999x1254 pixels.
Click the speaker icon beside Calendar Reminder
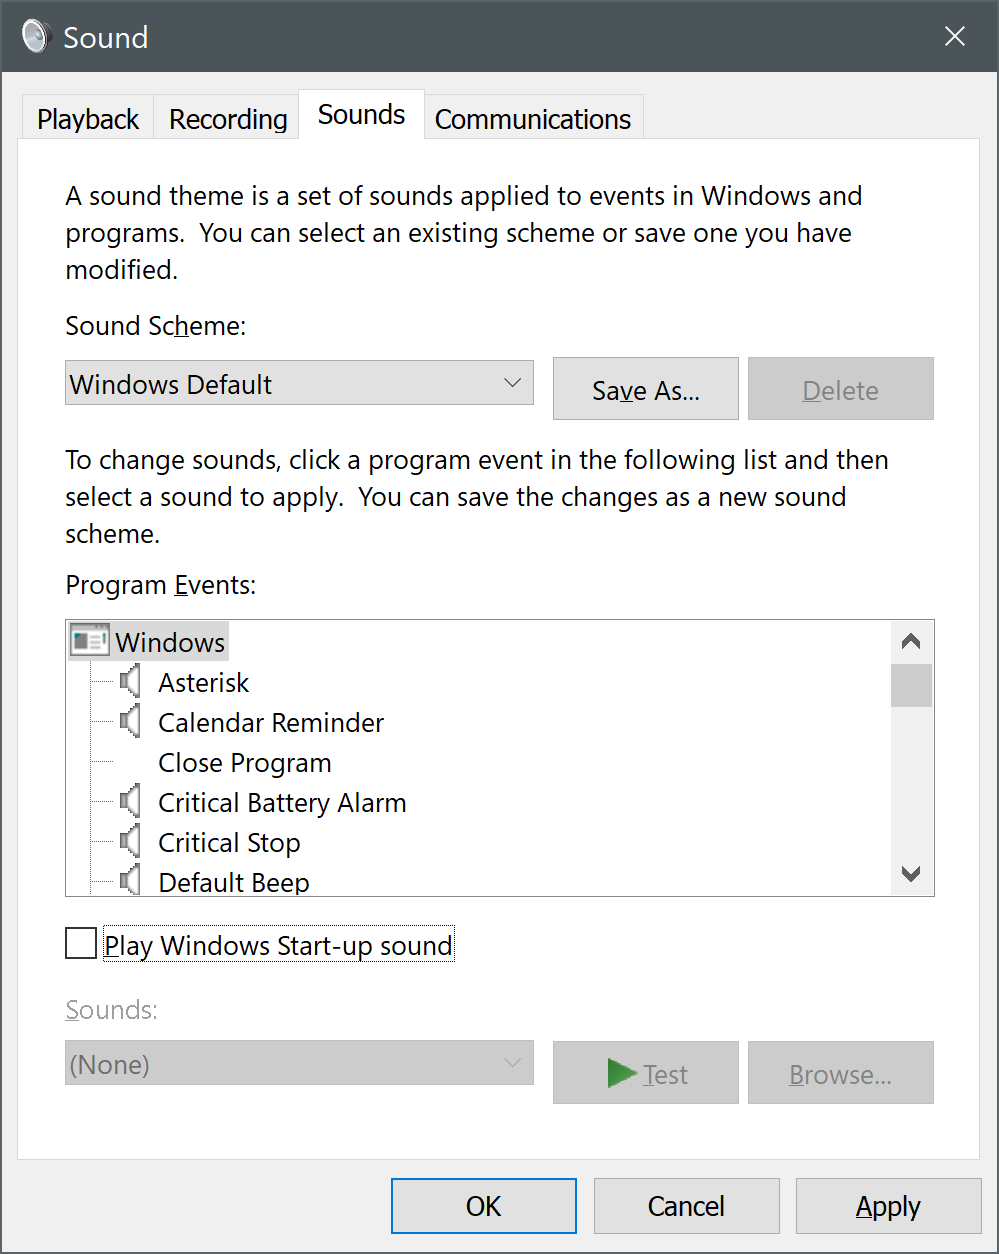point(130,722)
